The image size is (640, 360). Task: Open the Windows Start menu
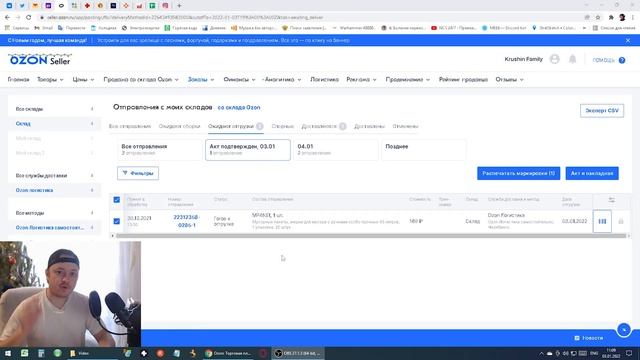(x=8, y=353)
